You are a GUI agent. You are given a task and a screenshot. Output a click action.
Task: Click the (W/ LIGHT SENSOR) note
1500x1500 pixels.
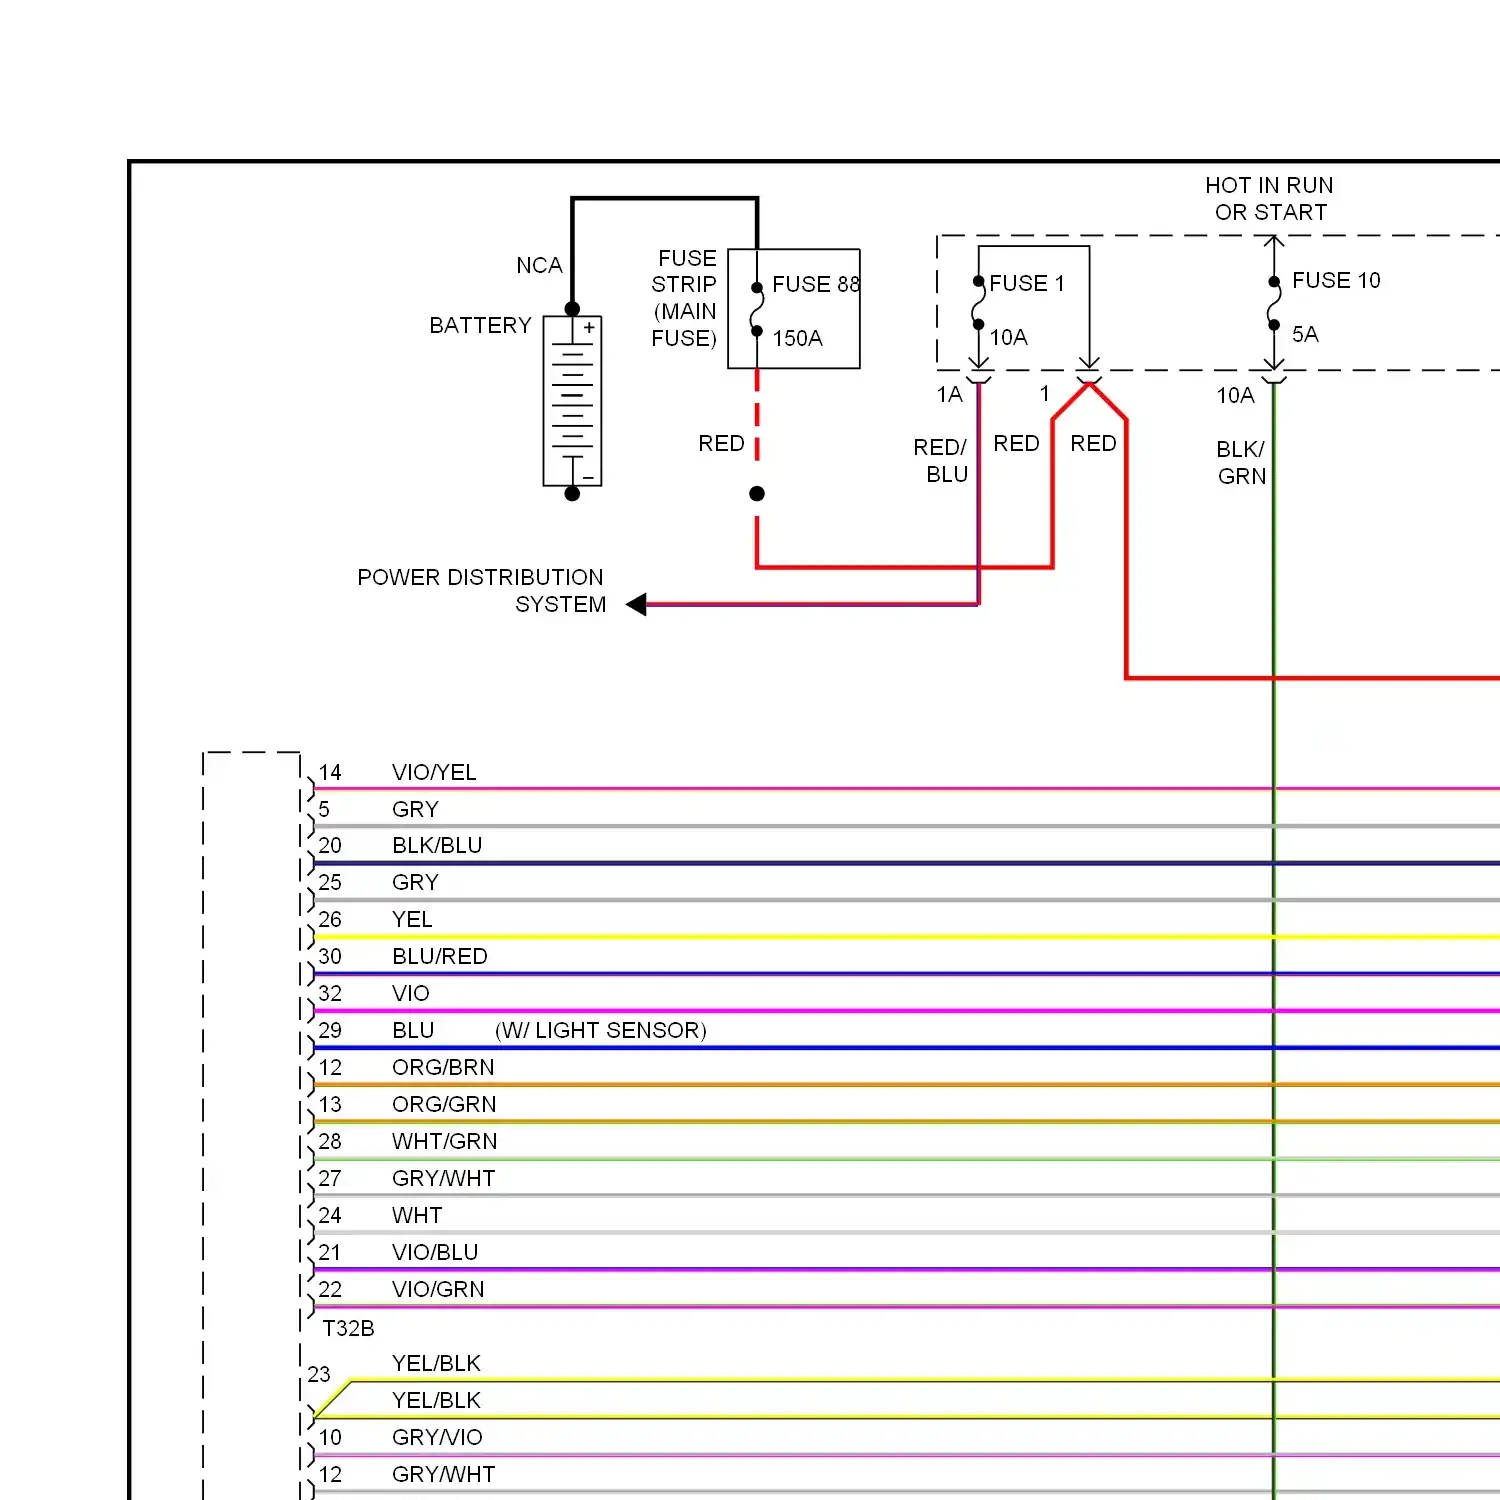[601, 1031]
